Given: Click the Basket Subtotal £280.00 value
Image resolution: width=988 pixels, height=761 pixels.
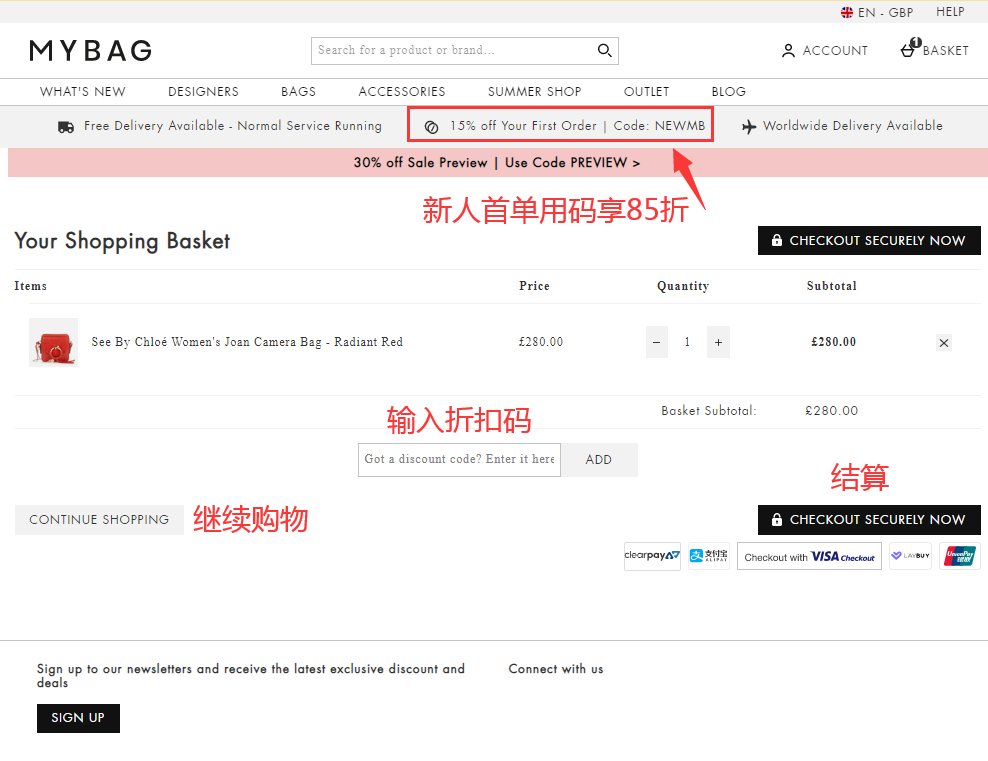Looking at the screenshot, I should [x=832, y=411].
